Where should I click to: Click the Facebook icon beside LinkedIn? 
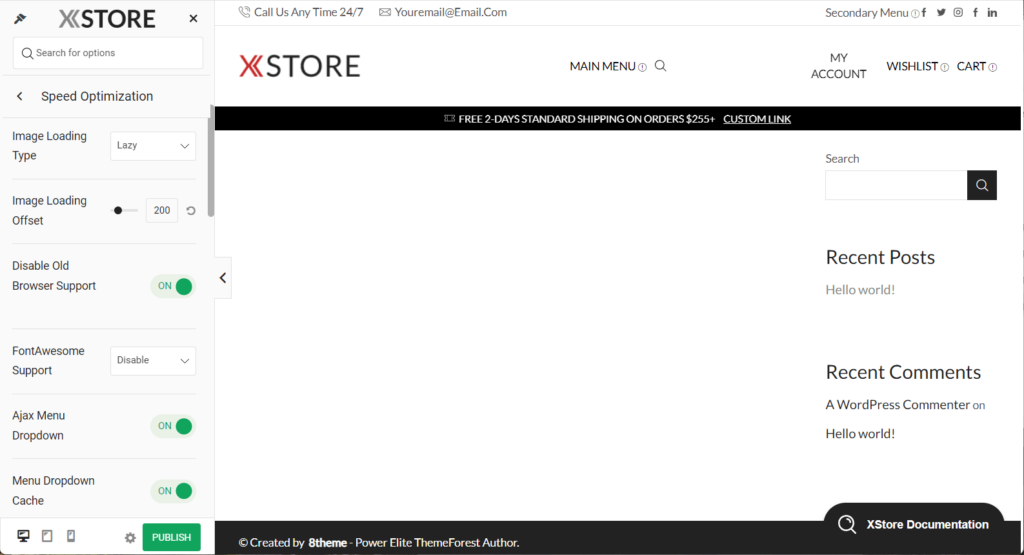975,12
